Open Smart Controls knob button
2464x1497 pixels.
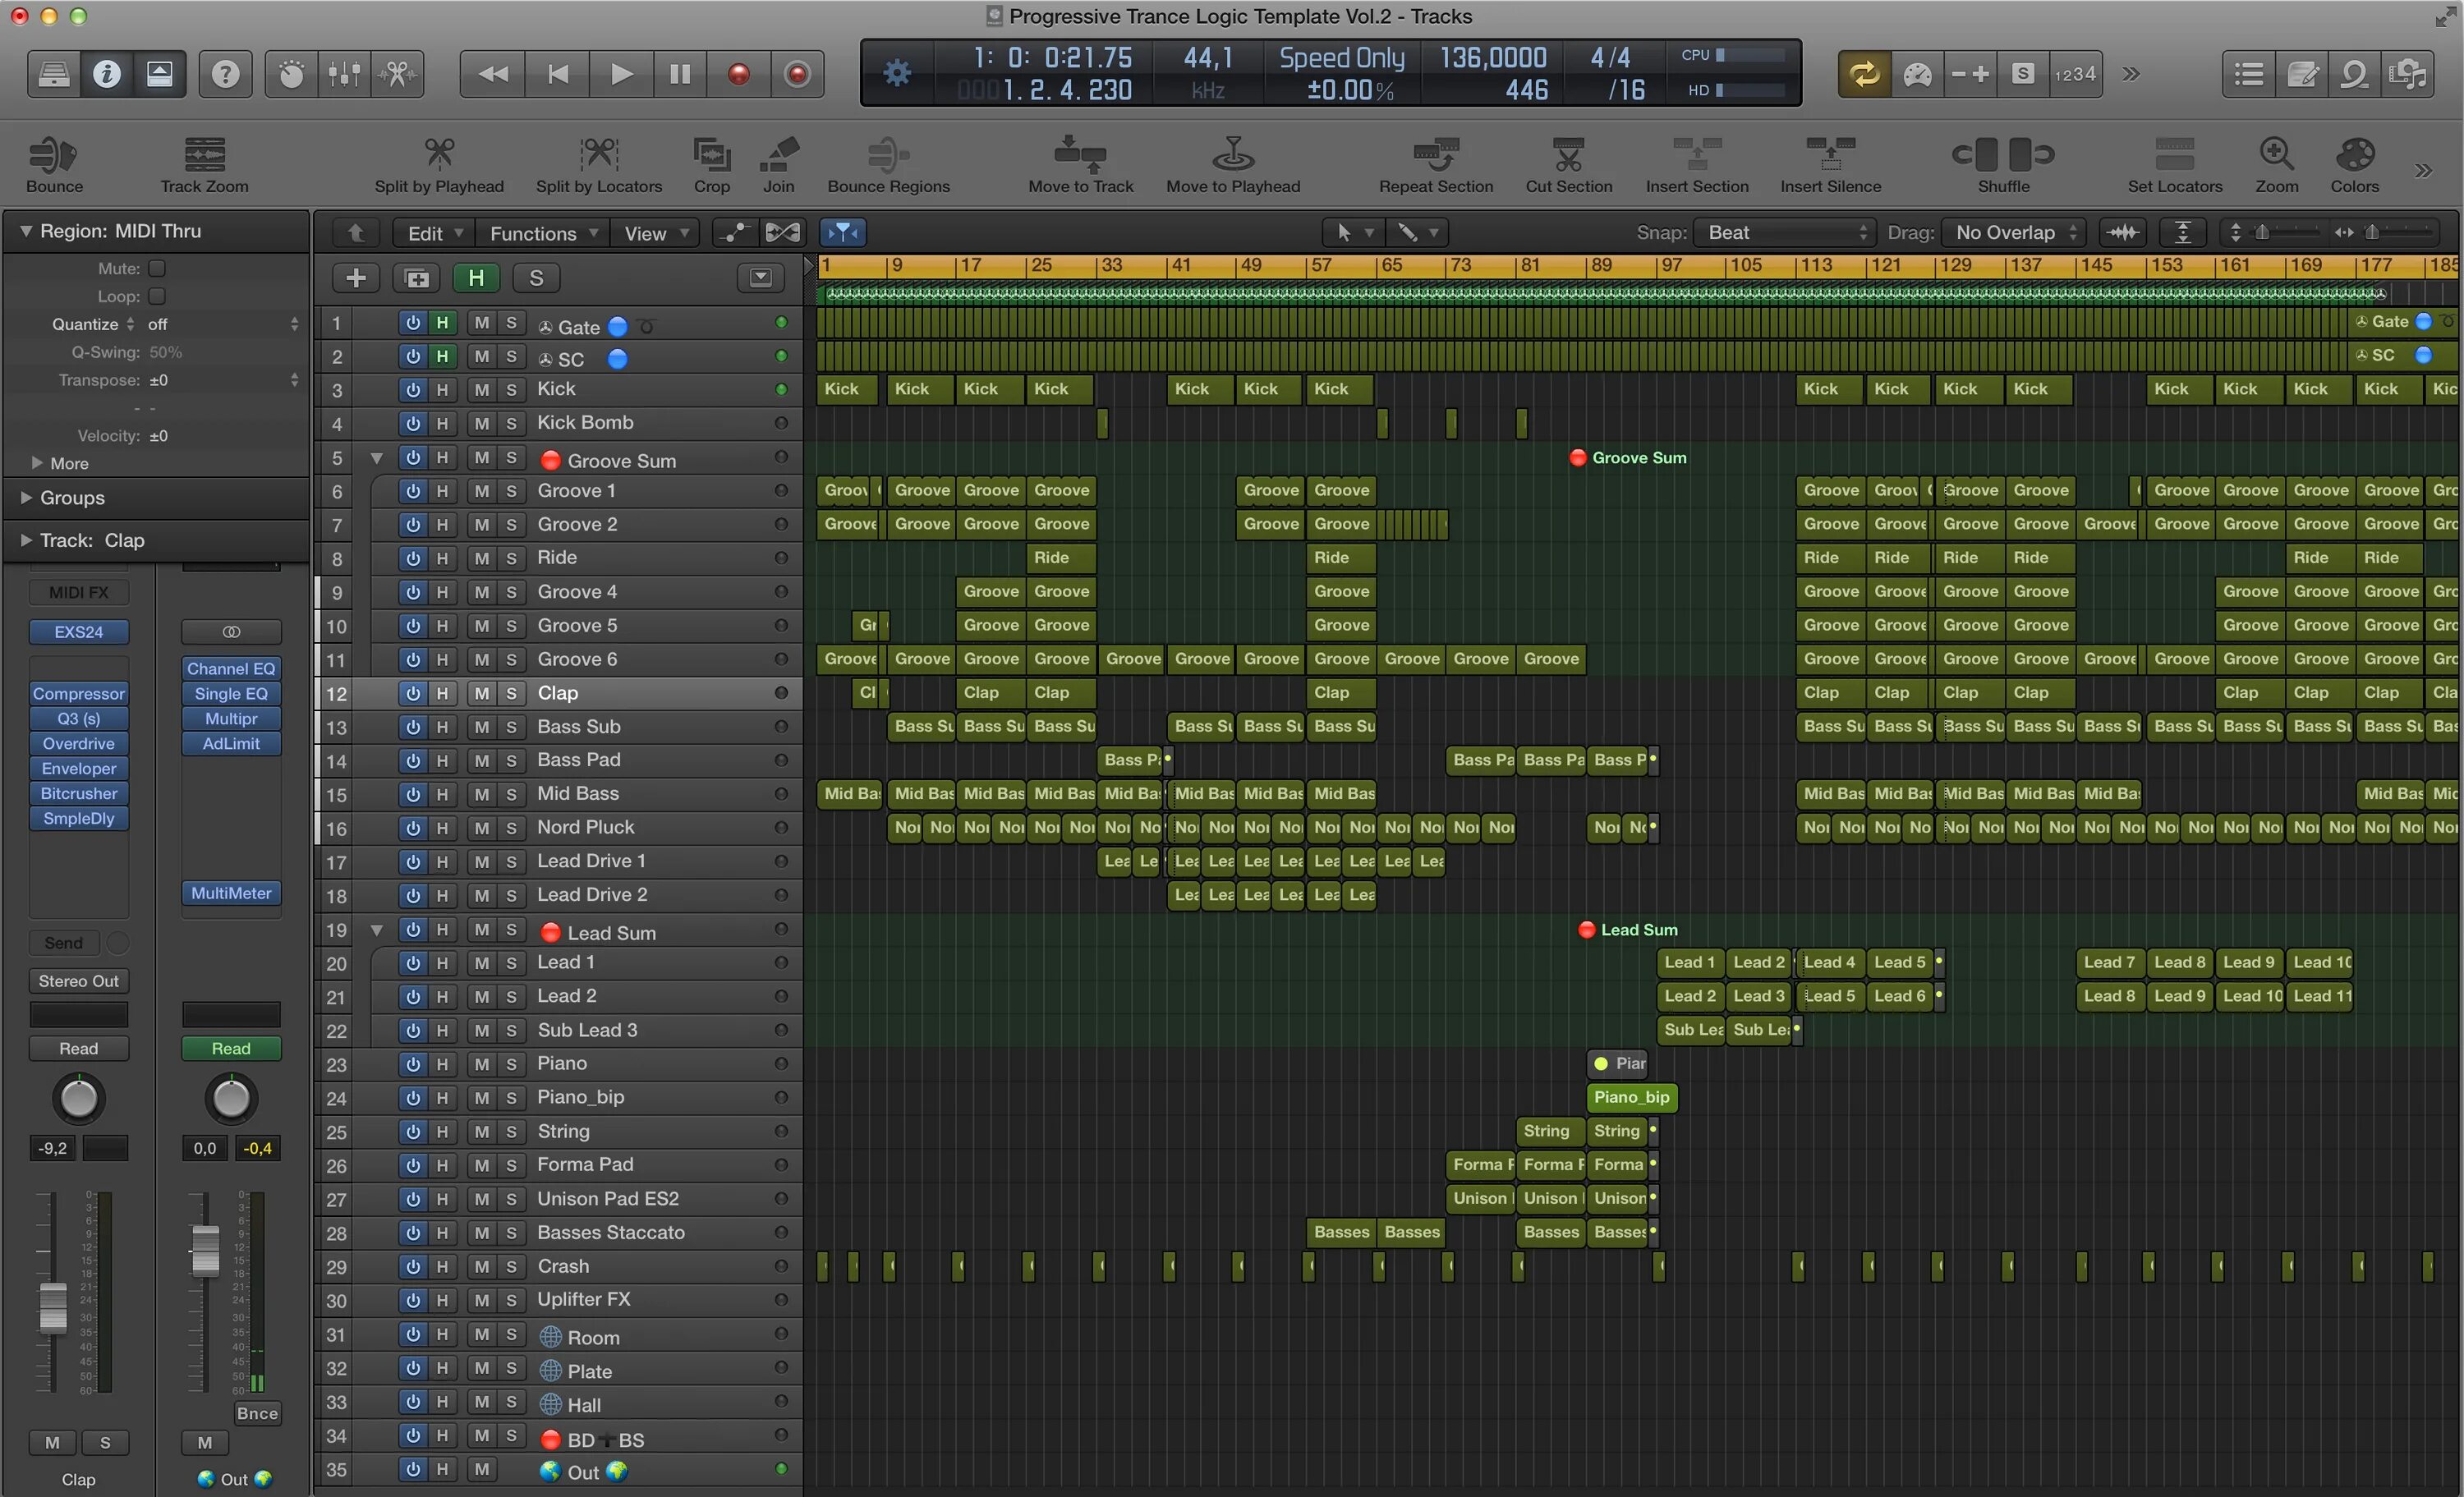291,74
